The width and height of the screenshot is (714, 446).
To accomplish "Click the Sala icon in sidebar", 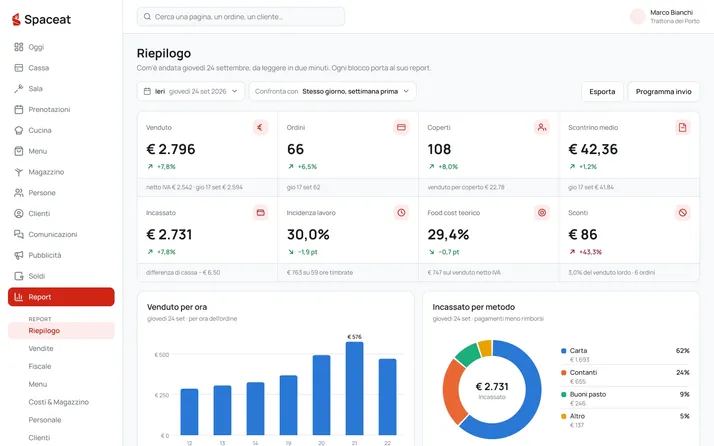I will (19, 88).
